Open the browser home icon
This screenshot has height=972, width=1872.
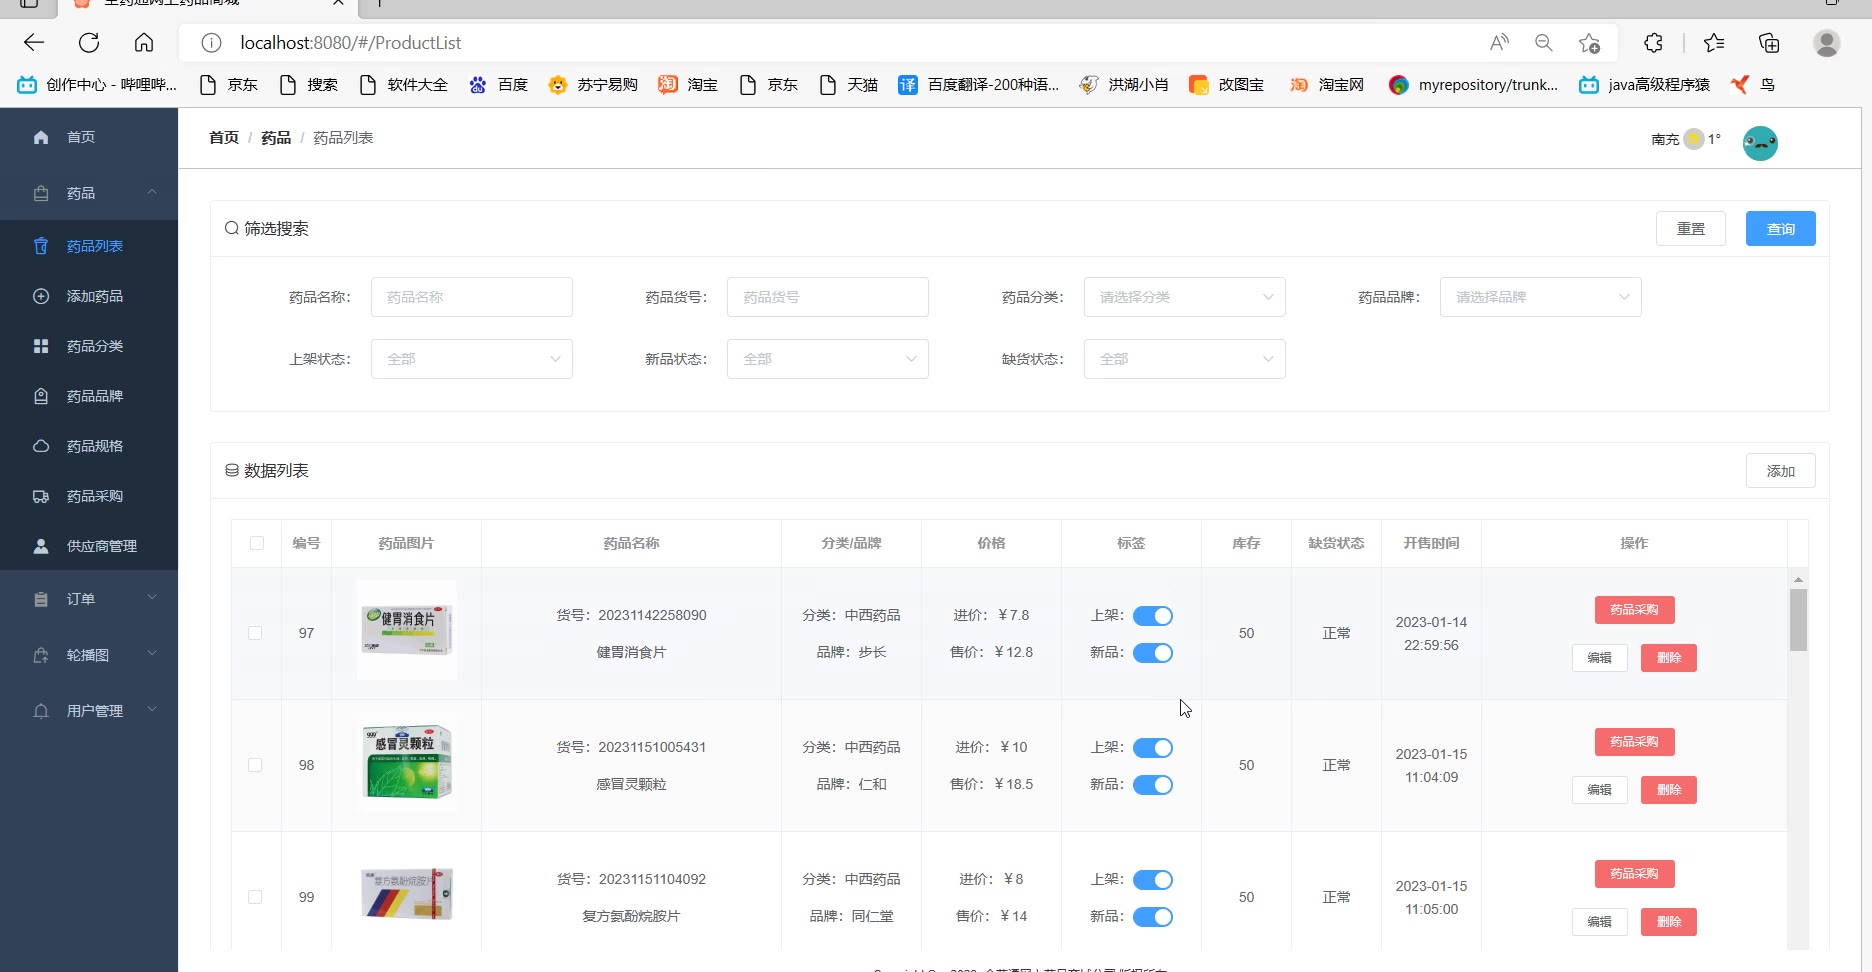click(144, 43)
